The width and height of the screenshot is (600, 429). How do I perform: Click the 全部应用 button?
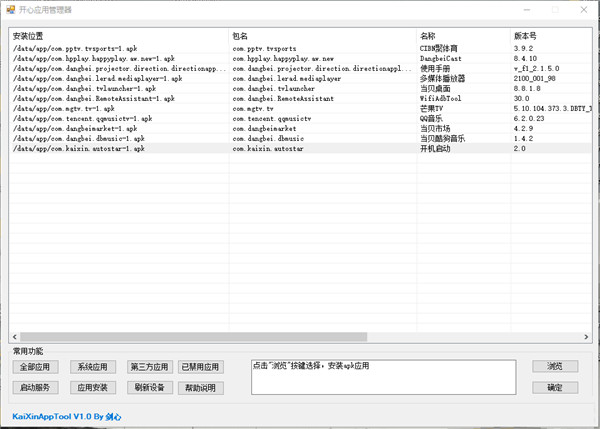[36, 367]
